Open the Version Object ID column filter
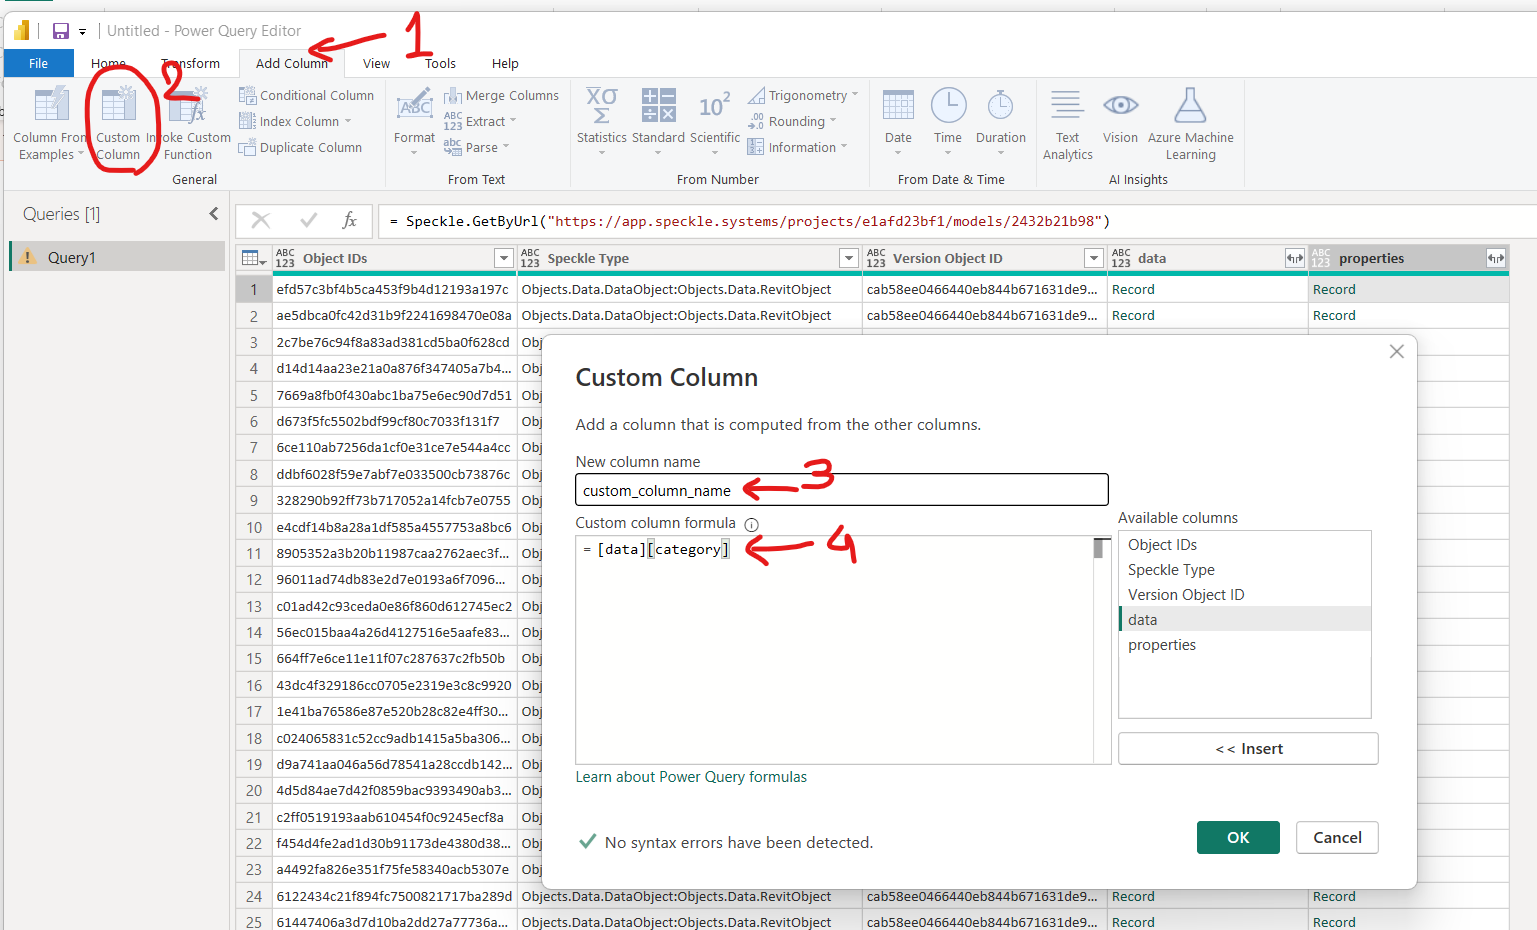The image size is (1537, 930). [x=1093, y=258]
